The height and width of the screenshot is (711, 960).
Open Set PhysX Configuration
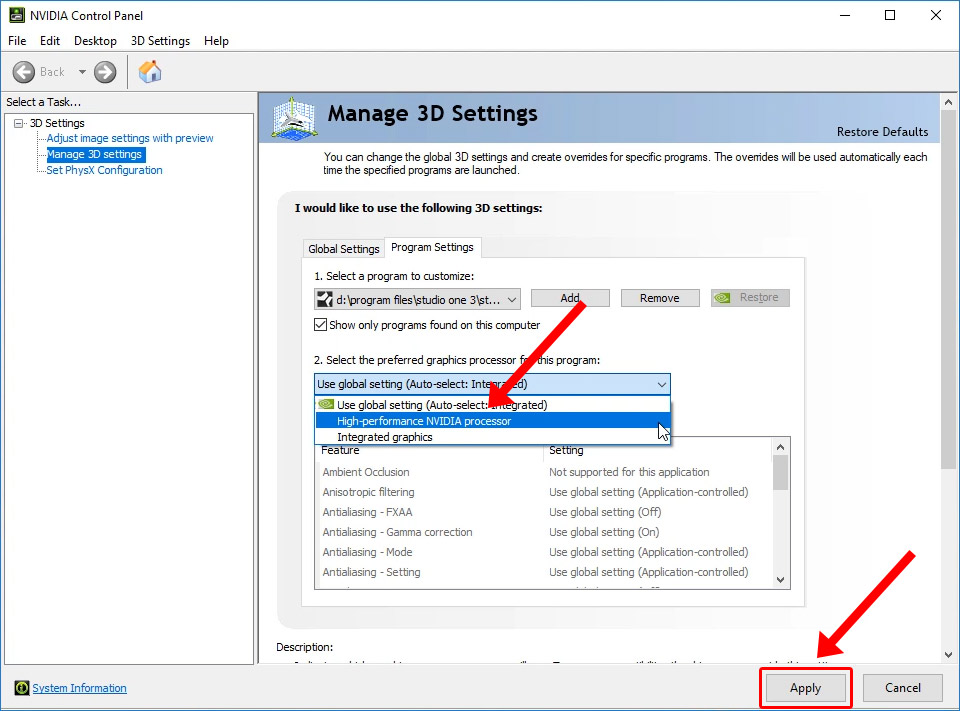pos(105,170)
